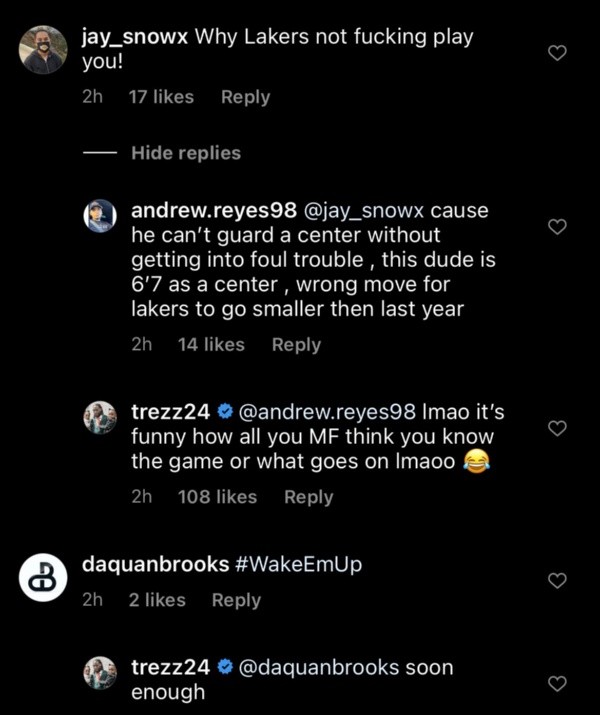Reply to trezz24's 108-likes comment
Screen dimensions: 600x715
coord(308,497)
